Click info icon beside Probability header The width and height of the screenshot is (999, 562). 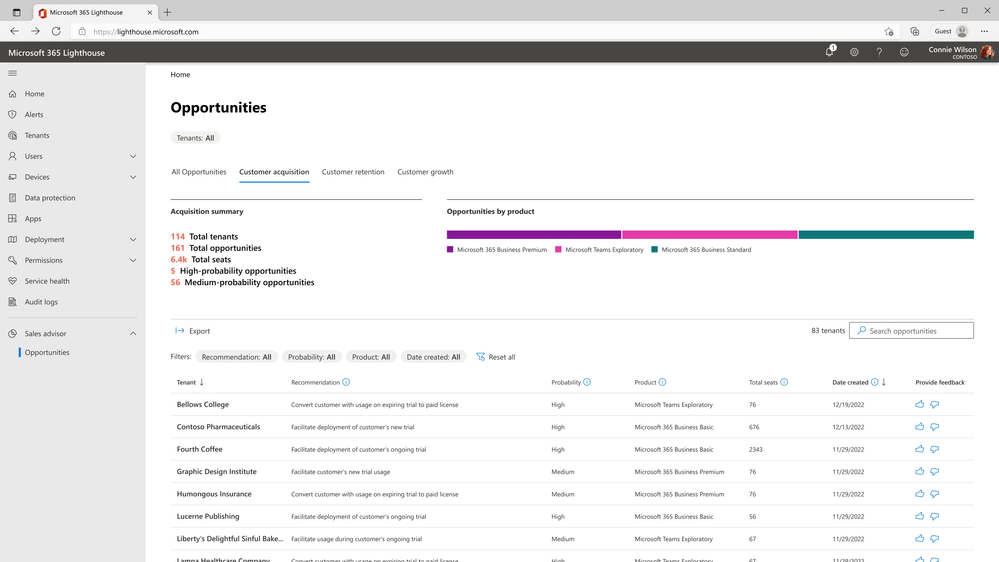[x=587, y=382]
